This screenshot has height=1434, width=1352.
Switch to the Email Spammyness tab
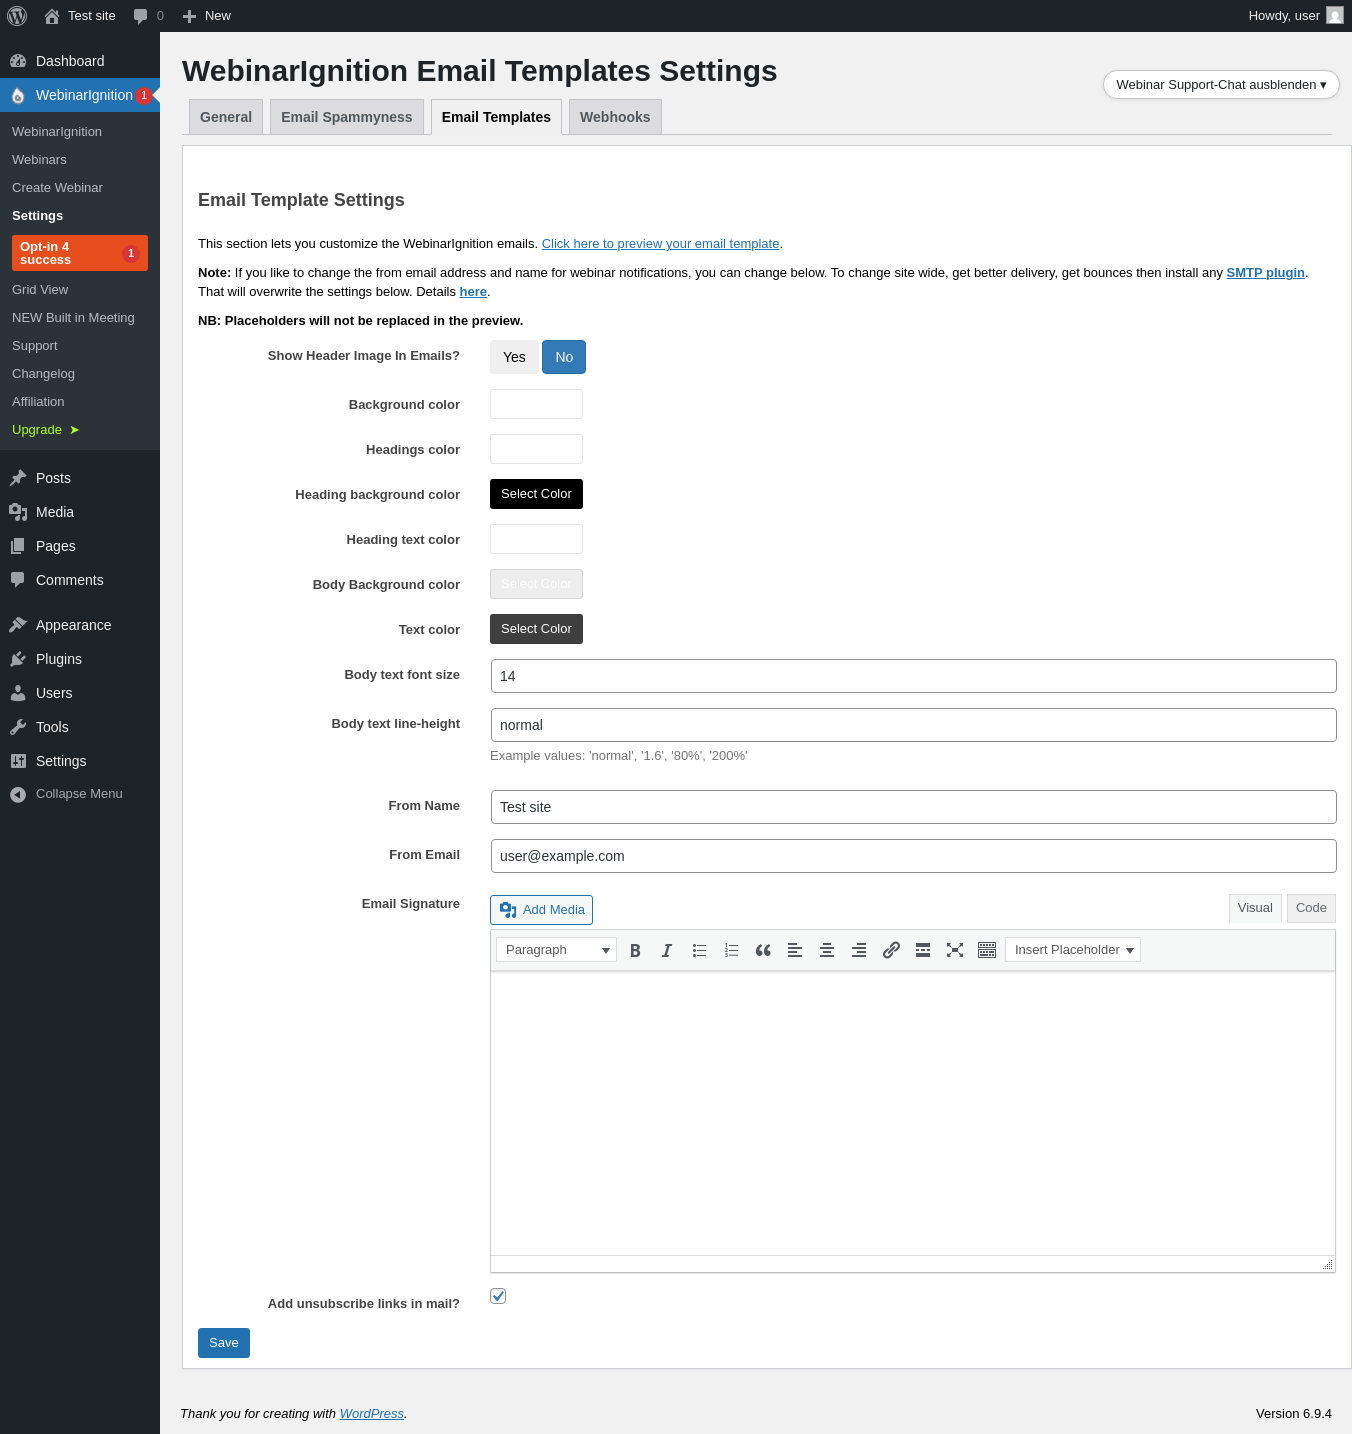347,117
